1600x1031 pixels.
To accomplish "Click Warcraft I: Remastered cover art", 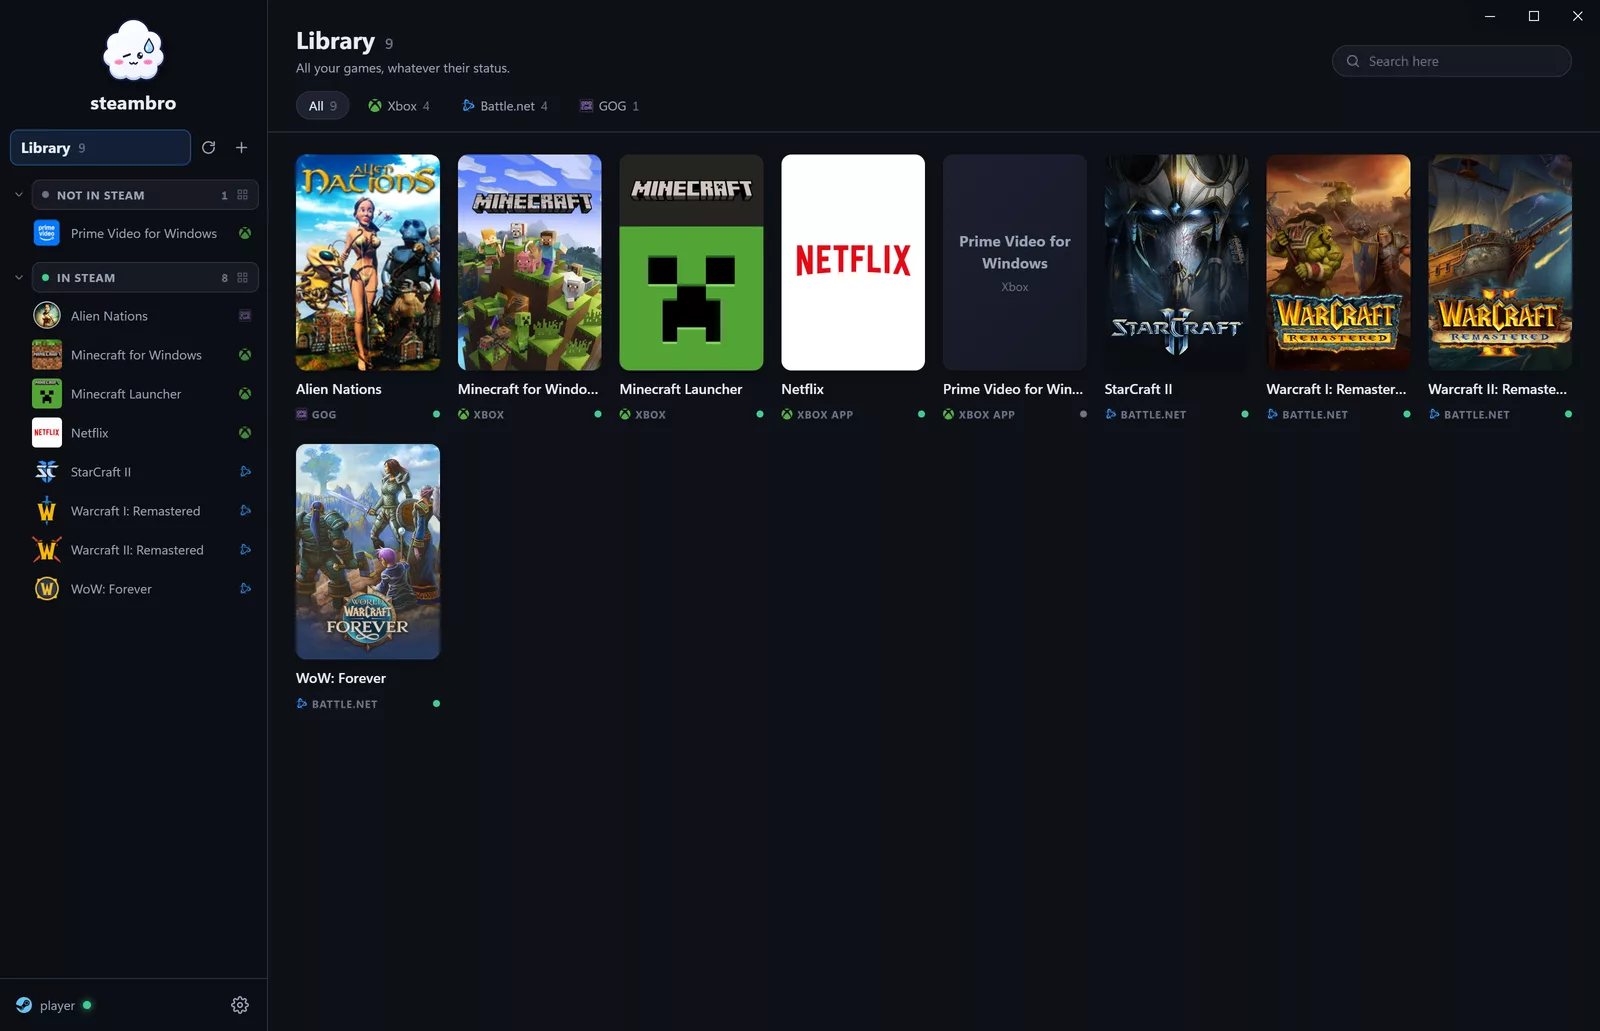I will (x=1338, y=262).
